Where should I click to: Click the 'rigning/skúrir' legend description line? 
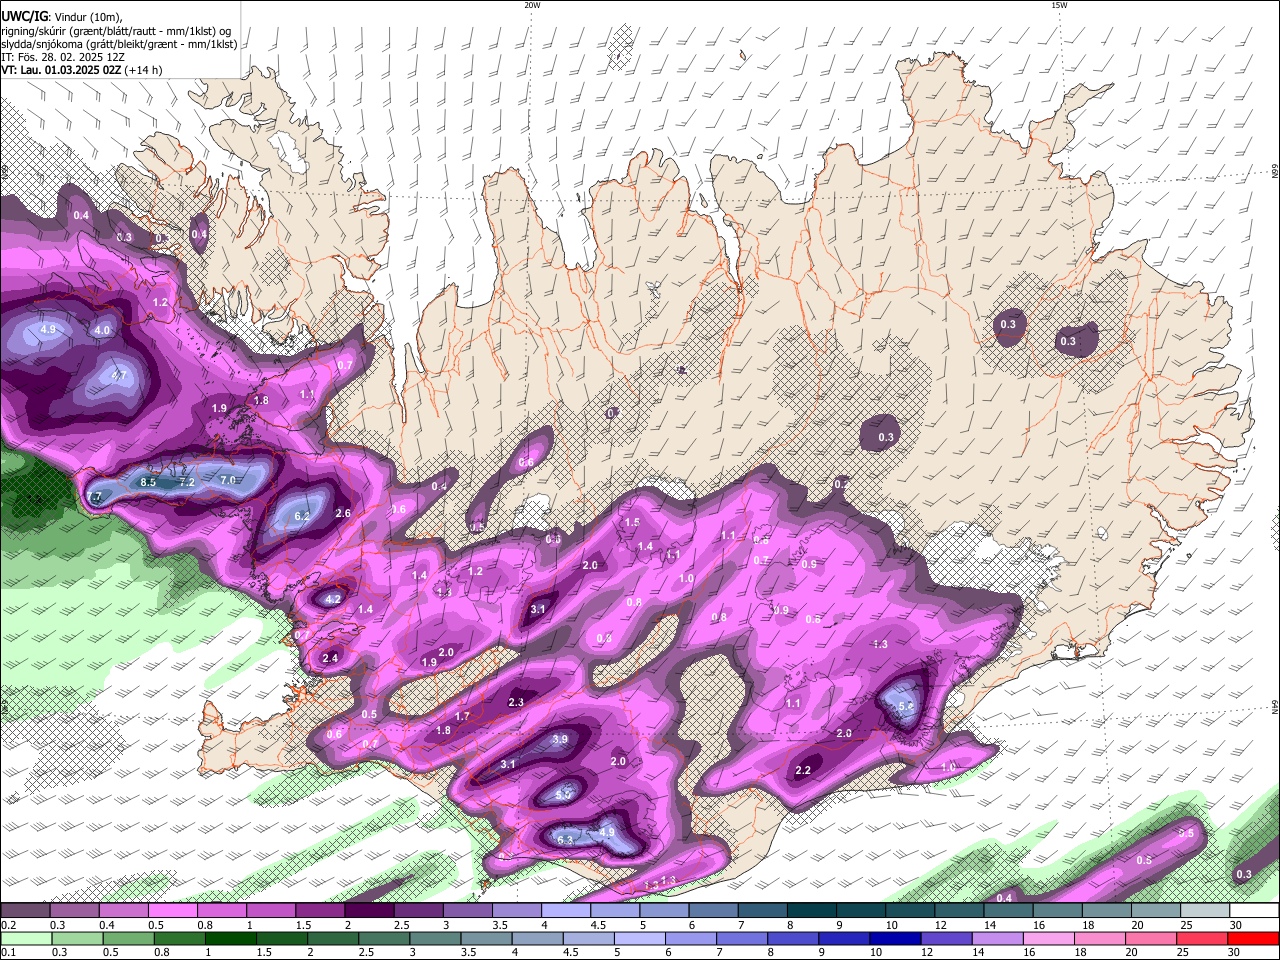point(115,31)
